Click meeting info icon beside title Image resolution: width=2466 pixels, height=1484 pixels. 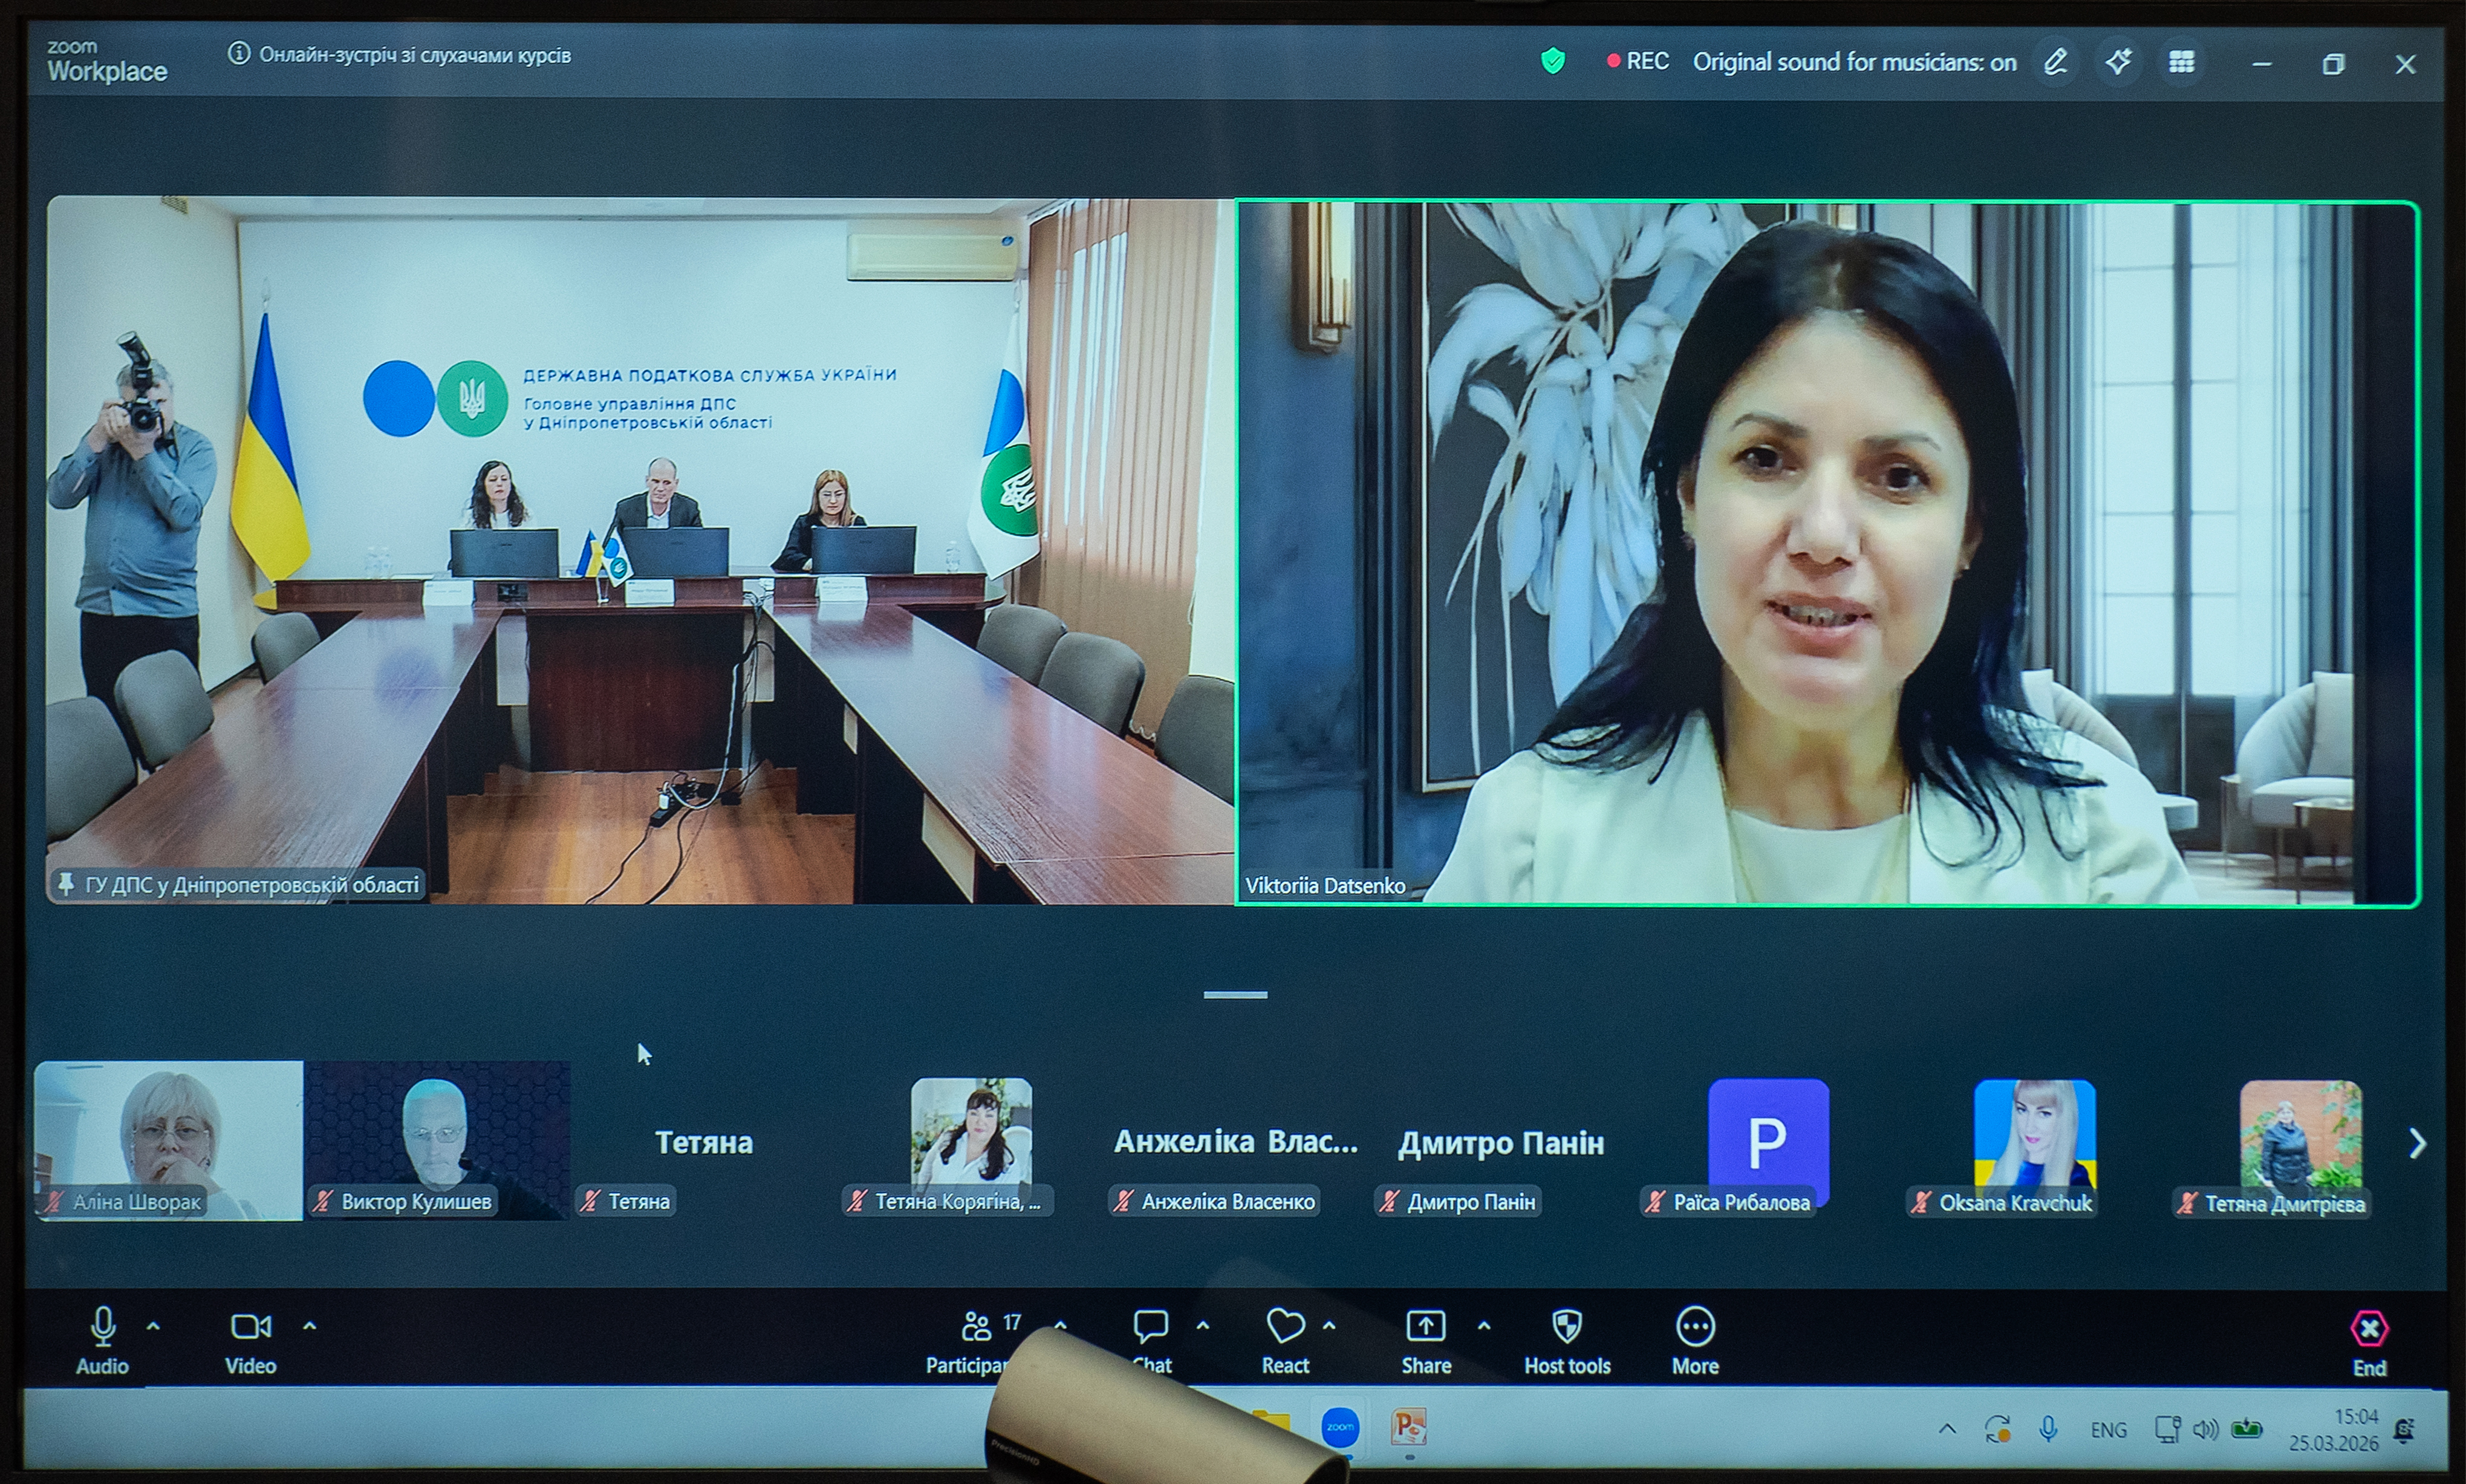click(x=238, y=54)
